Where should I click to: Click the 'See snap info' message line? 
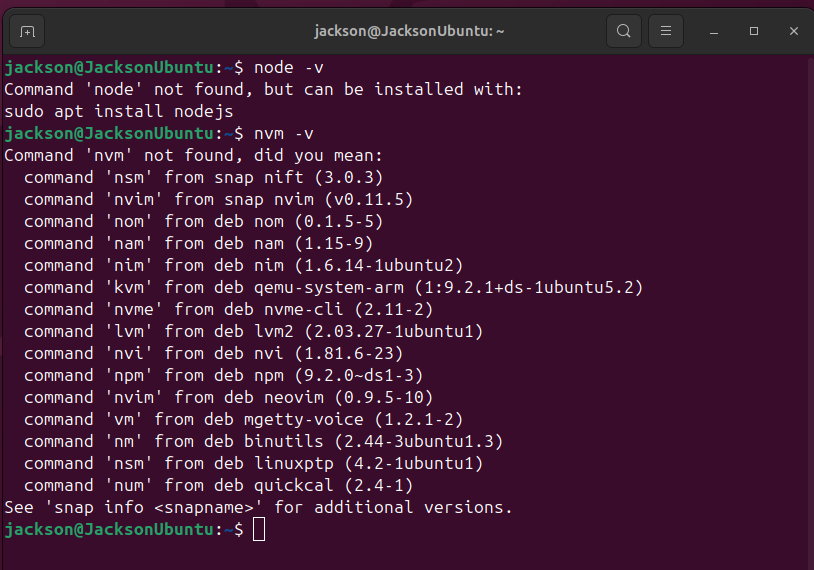(258, 507)
